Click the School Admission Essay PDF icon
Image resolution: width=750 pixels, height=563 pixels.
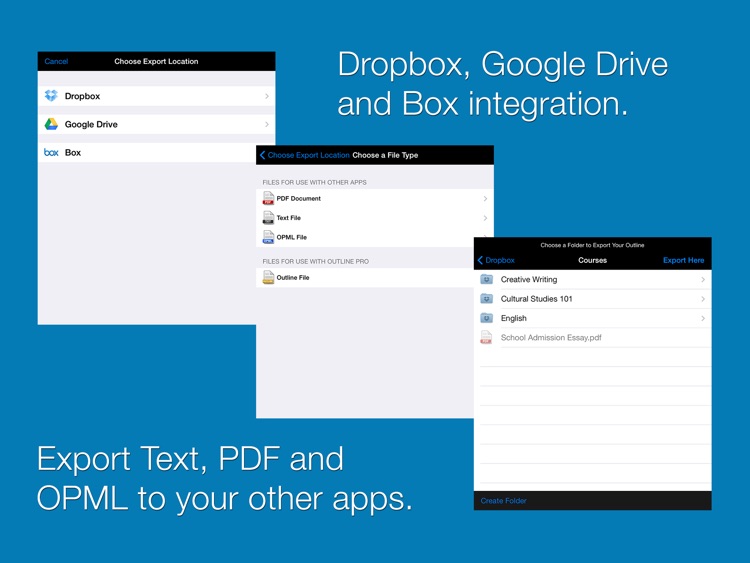point(486,337)
